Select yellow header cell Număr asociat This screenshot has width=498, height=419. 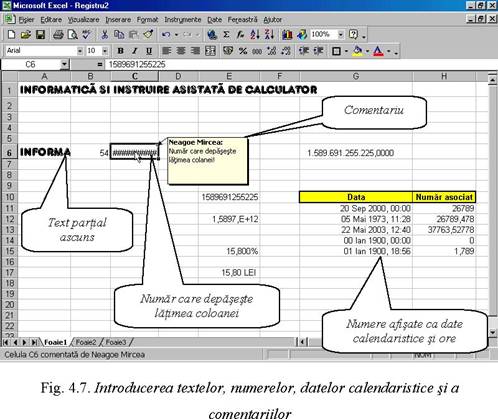pyautogui.click(x=444, y=197)
